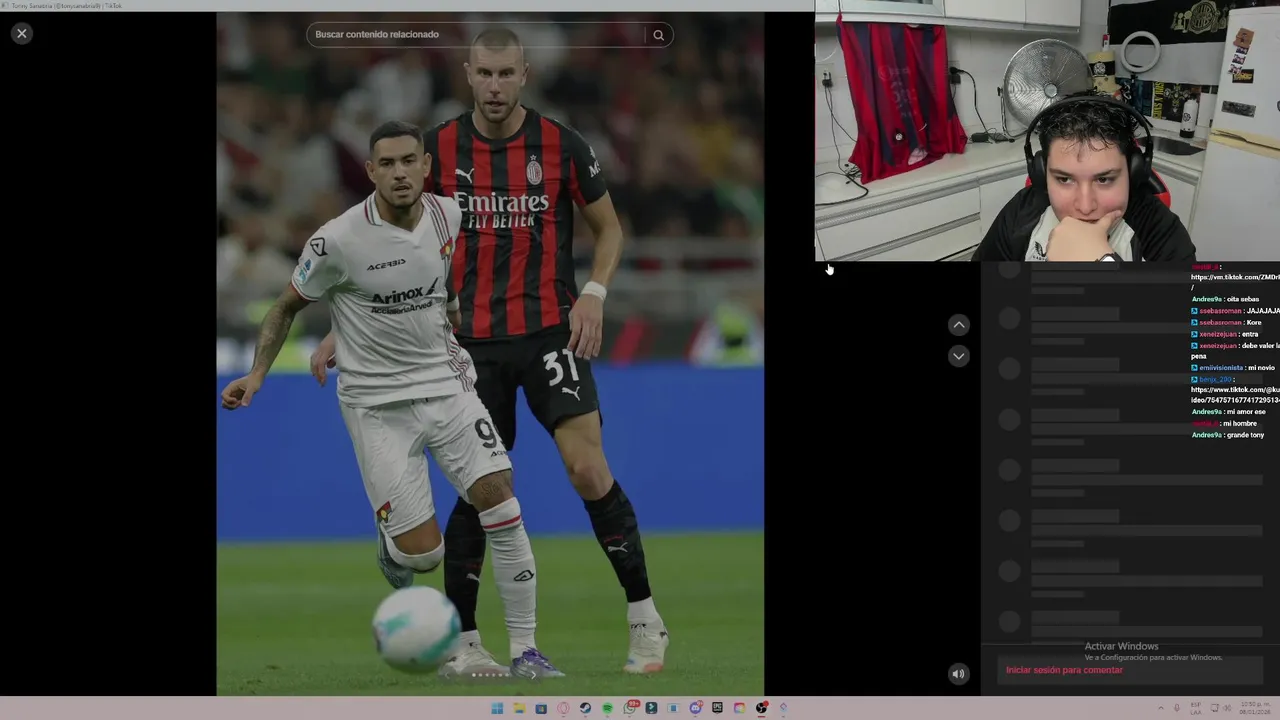Open the Windows Start menu
This screenshot has height=720, width=1280.
pos(497,708)
